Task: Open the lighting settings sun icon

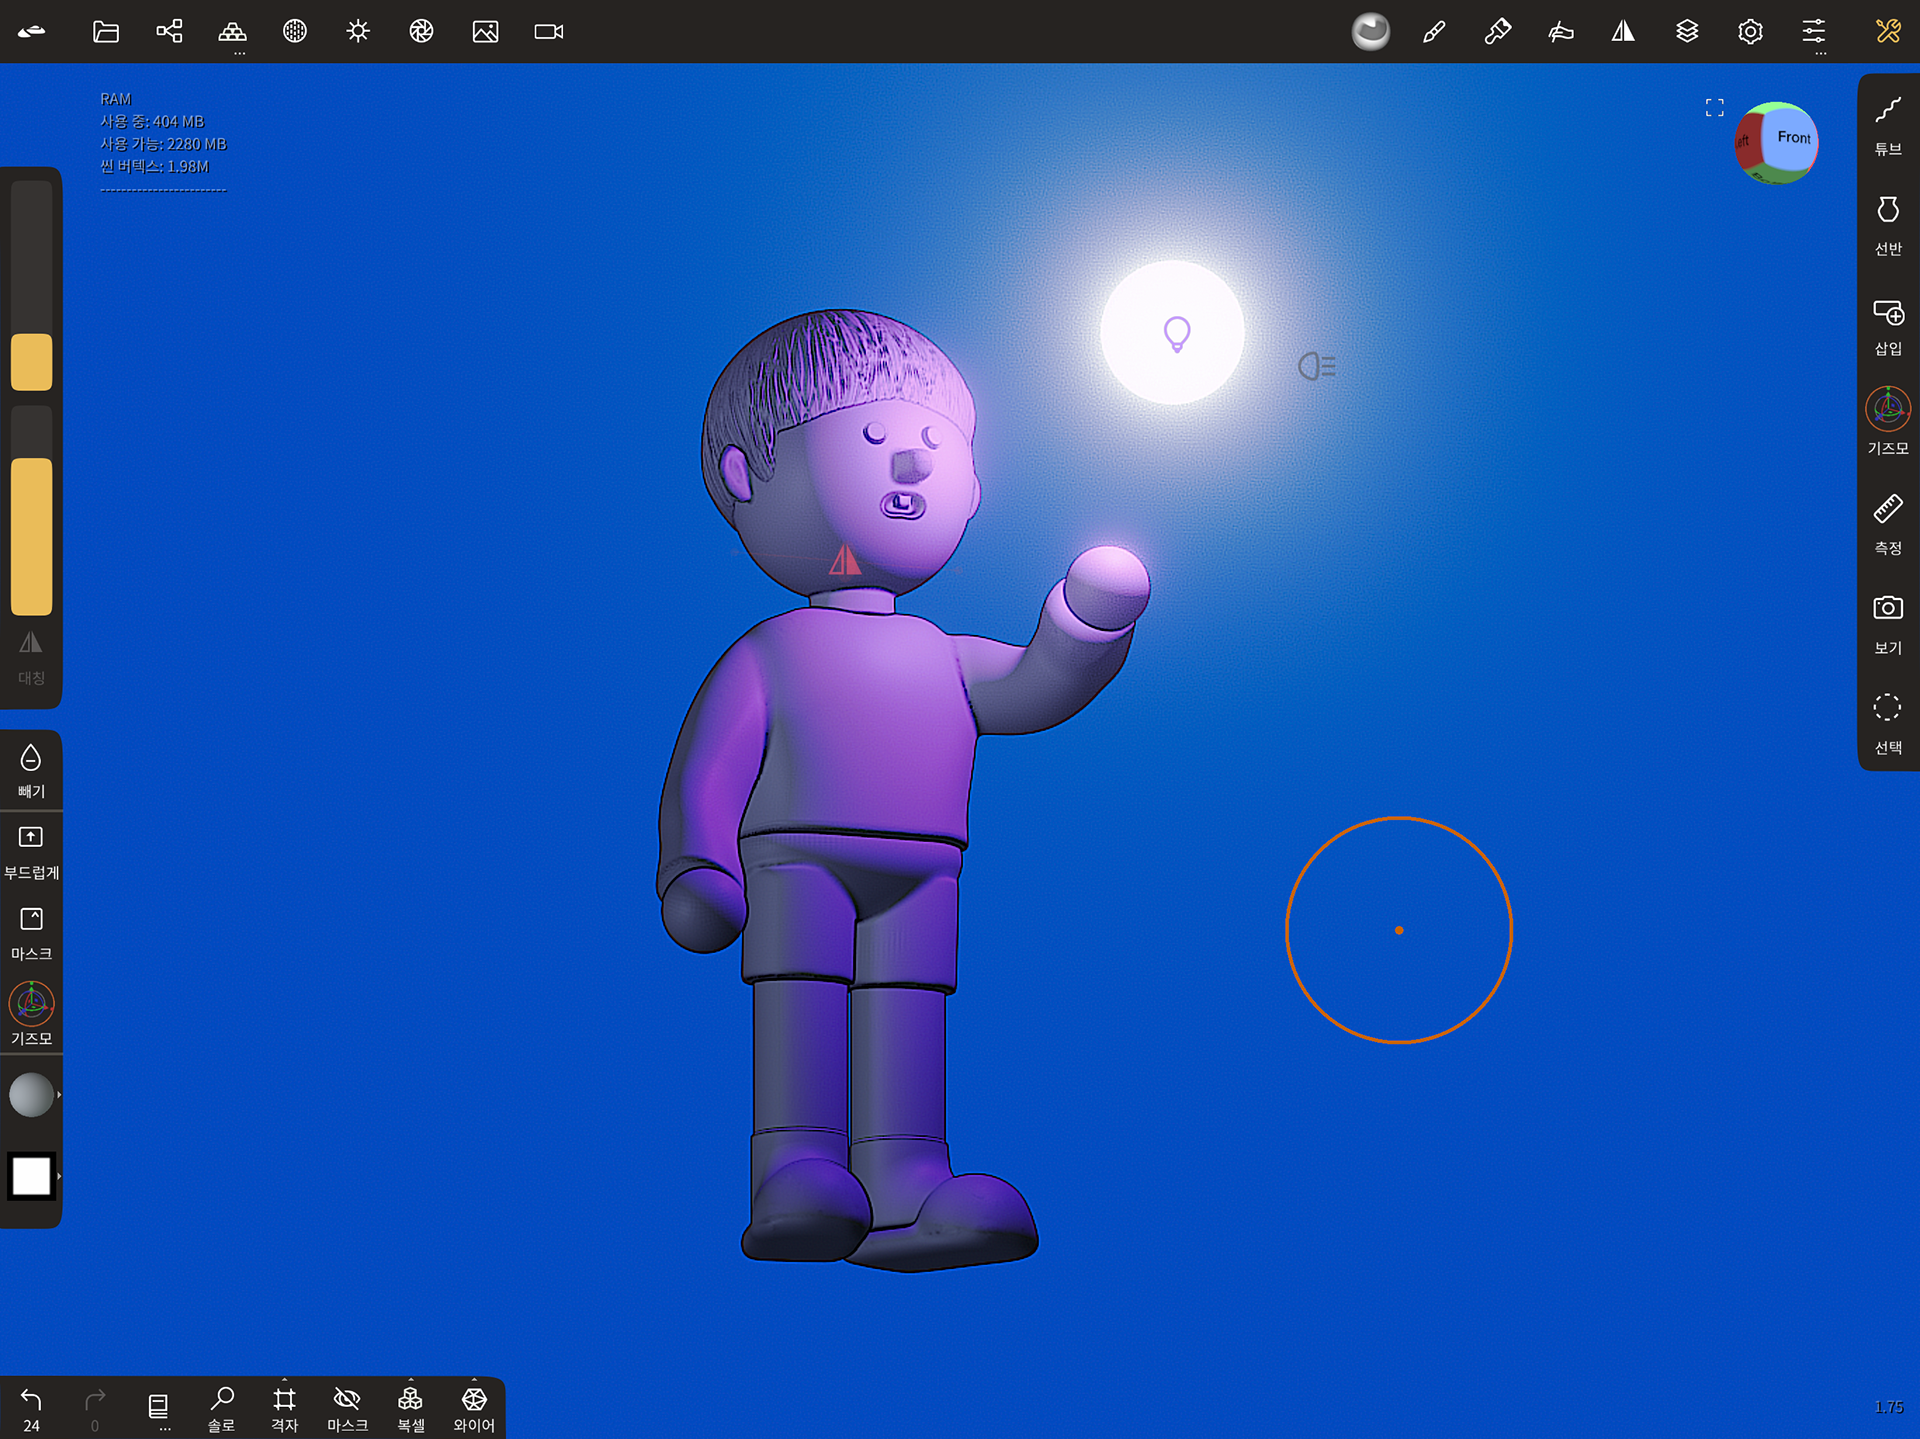Action: tap(358, 32)
